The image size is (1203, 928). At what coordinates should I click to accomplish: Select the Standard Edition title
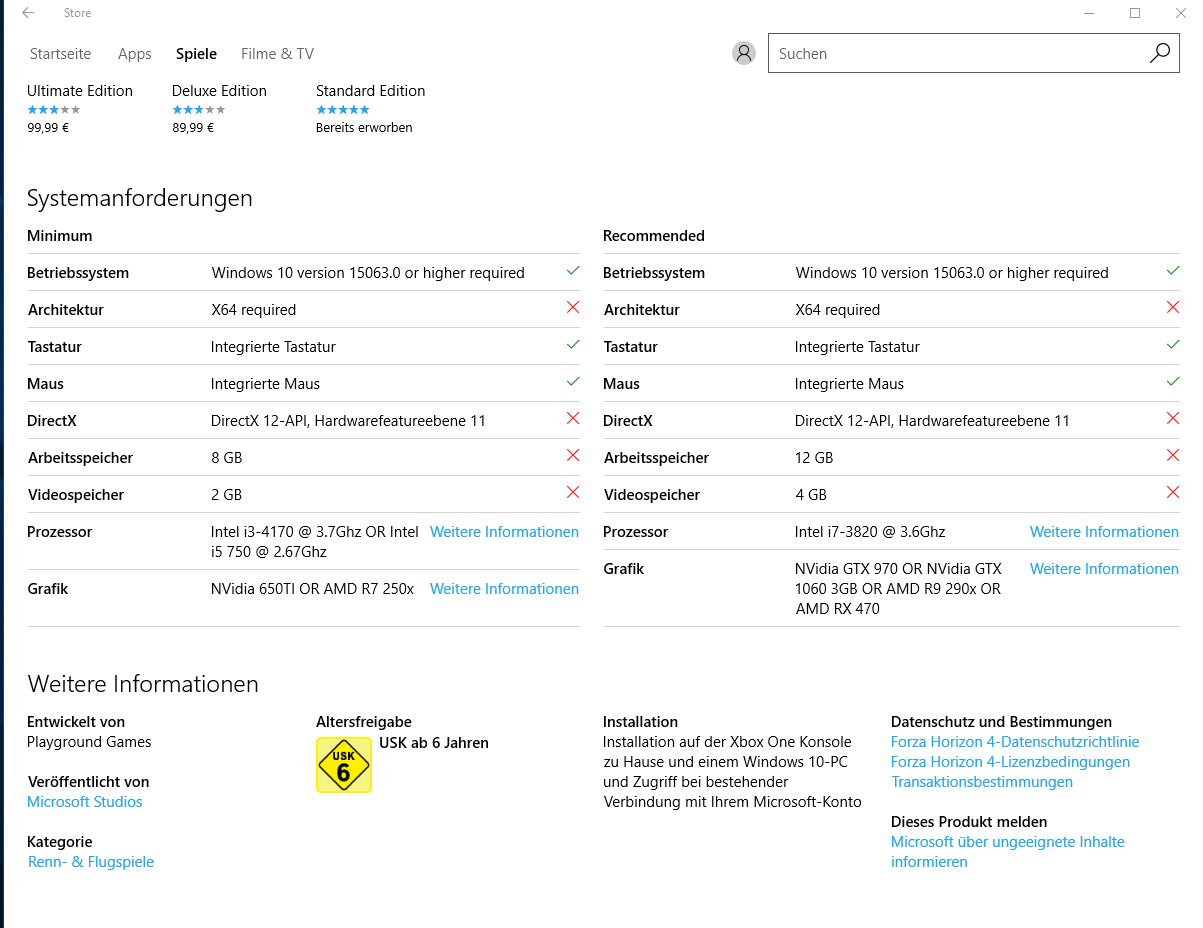[371, 91]
